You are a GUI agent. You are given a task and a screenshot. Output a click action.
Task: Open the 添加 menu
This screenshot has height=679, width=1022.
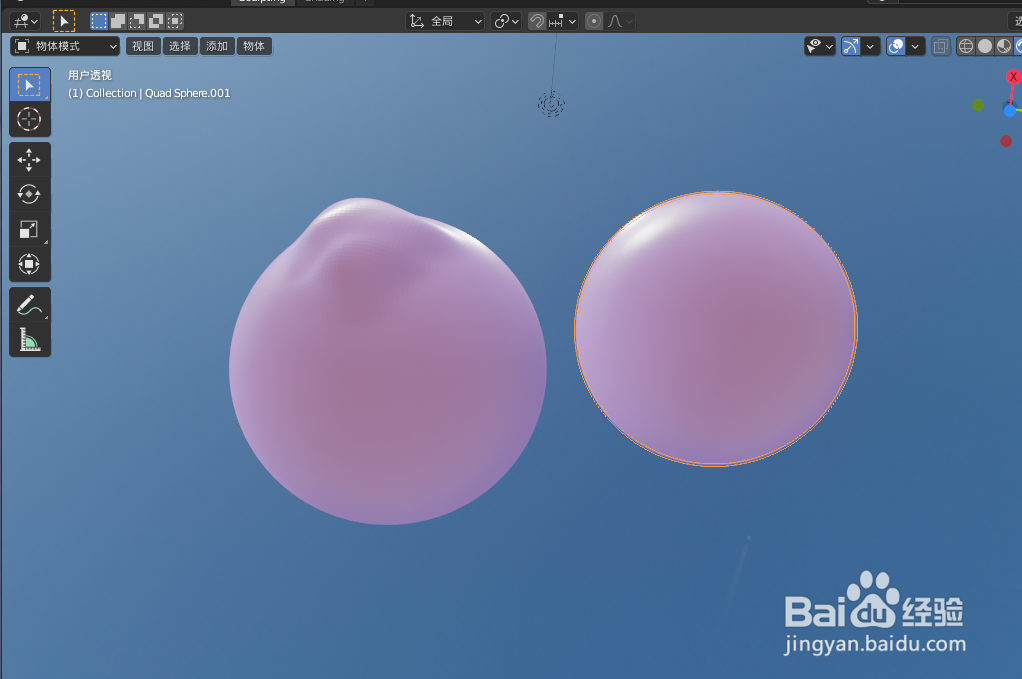click(x=217, y=46)
